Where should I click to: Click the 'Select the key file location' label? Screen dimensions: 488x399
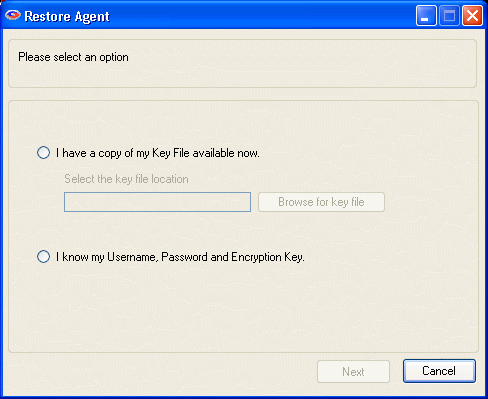pos(126,179)
